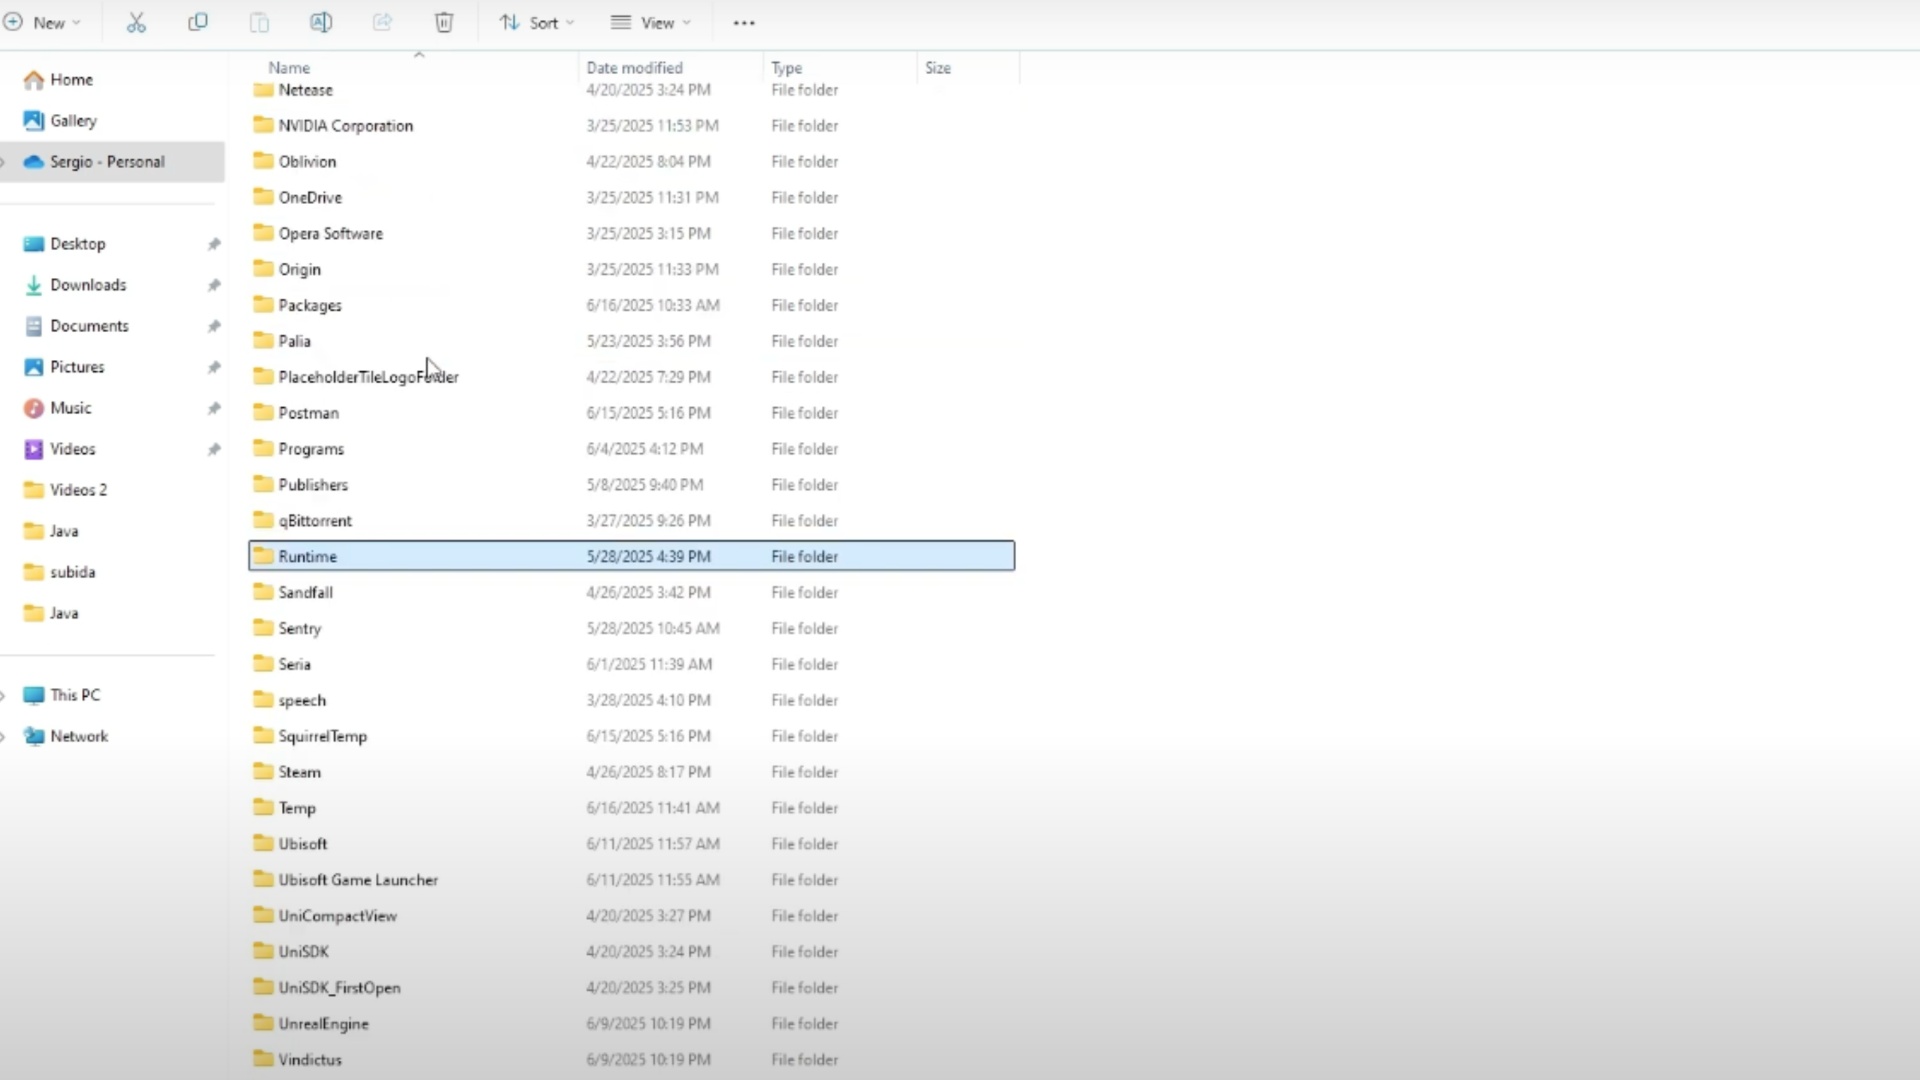The width and height of the screenshot is (1920, 1080).
Task: Click the pin icon beside Downloads
Action: click(213, 285)
